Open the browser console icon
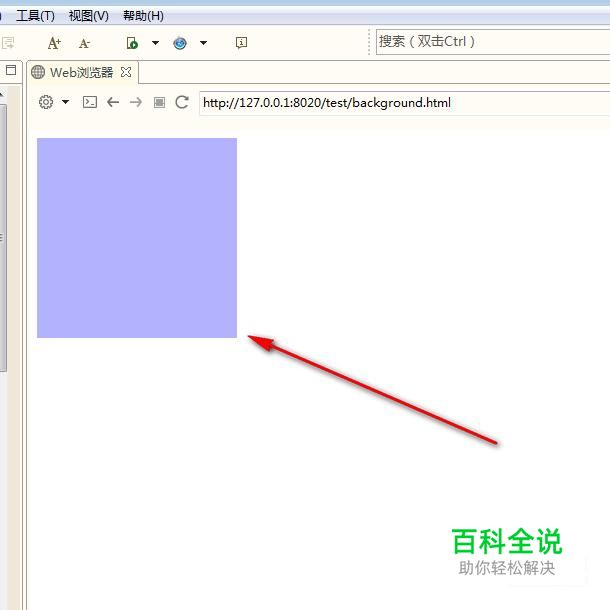The image size is (610, 610). click(x=90, y=102)
